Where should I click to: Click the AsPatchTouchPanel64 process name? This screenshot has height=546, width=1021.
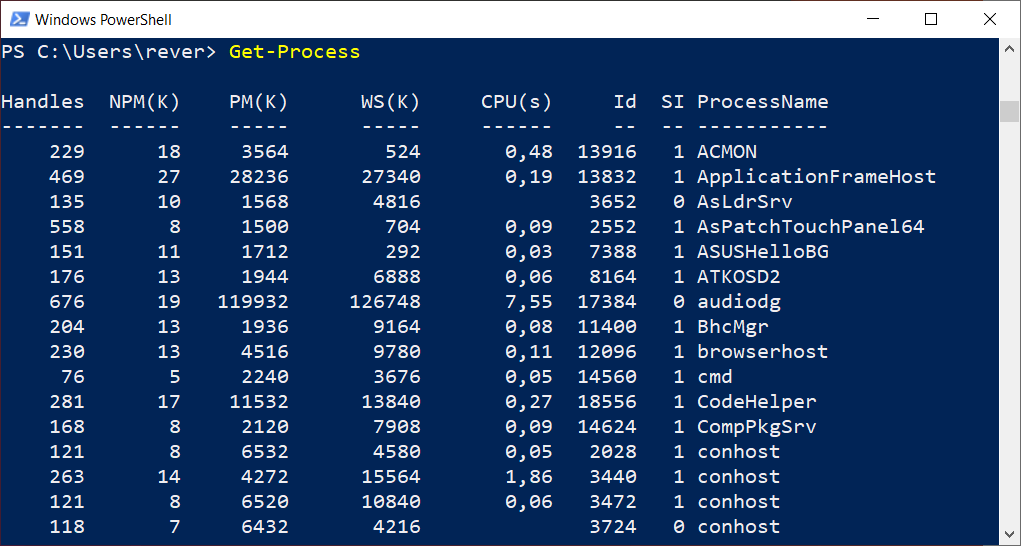(x=811, y=227)
